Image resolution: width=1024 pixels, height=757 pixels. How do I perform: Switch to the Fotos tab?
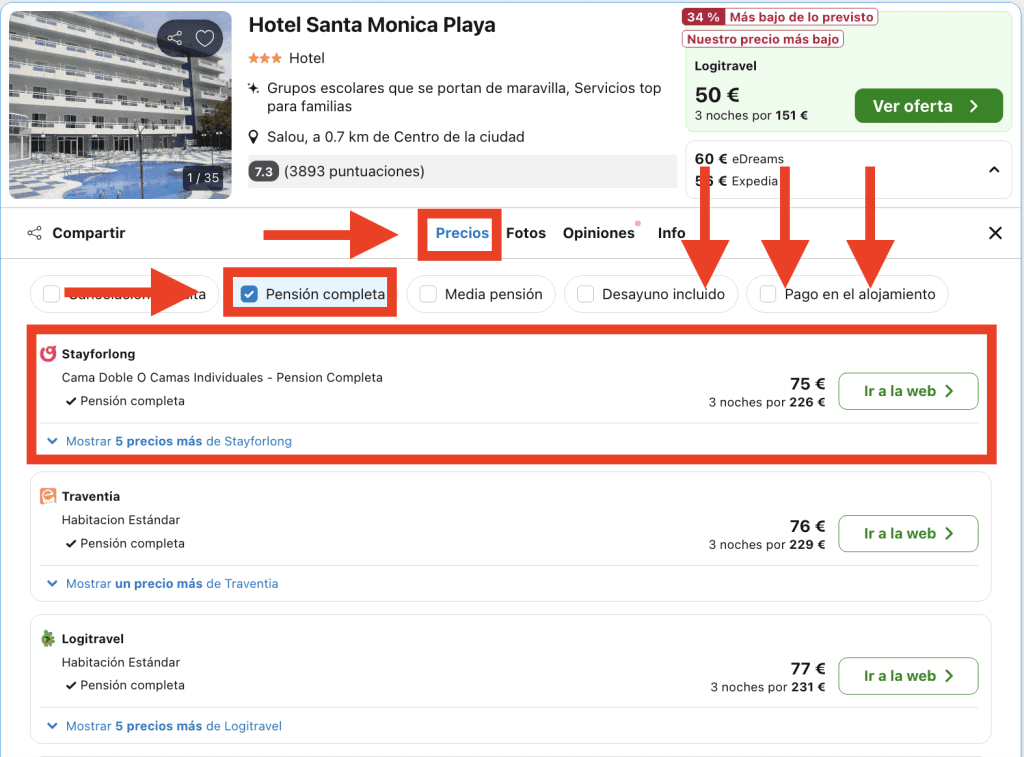pos(526,233)
